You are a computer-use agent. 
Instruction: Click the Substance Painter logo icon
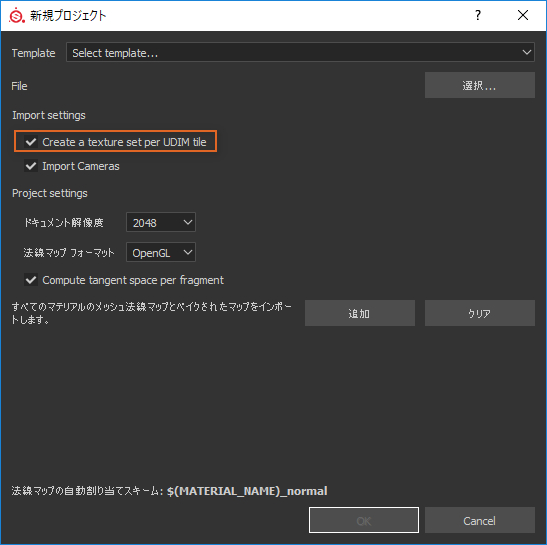pyautogui.click(x=16, y=15)
